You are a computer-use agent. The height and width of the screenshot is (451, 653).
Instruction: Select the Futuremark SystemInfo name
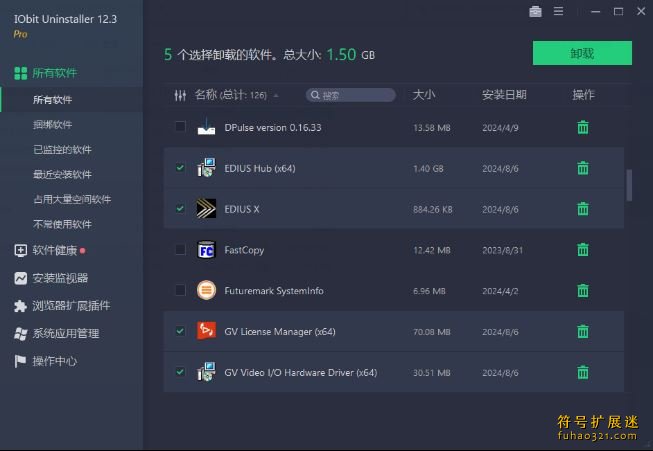(x=274, y=291)
